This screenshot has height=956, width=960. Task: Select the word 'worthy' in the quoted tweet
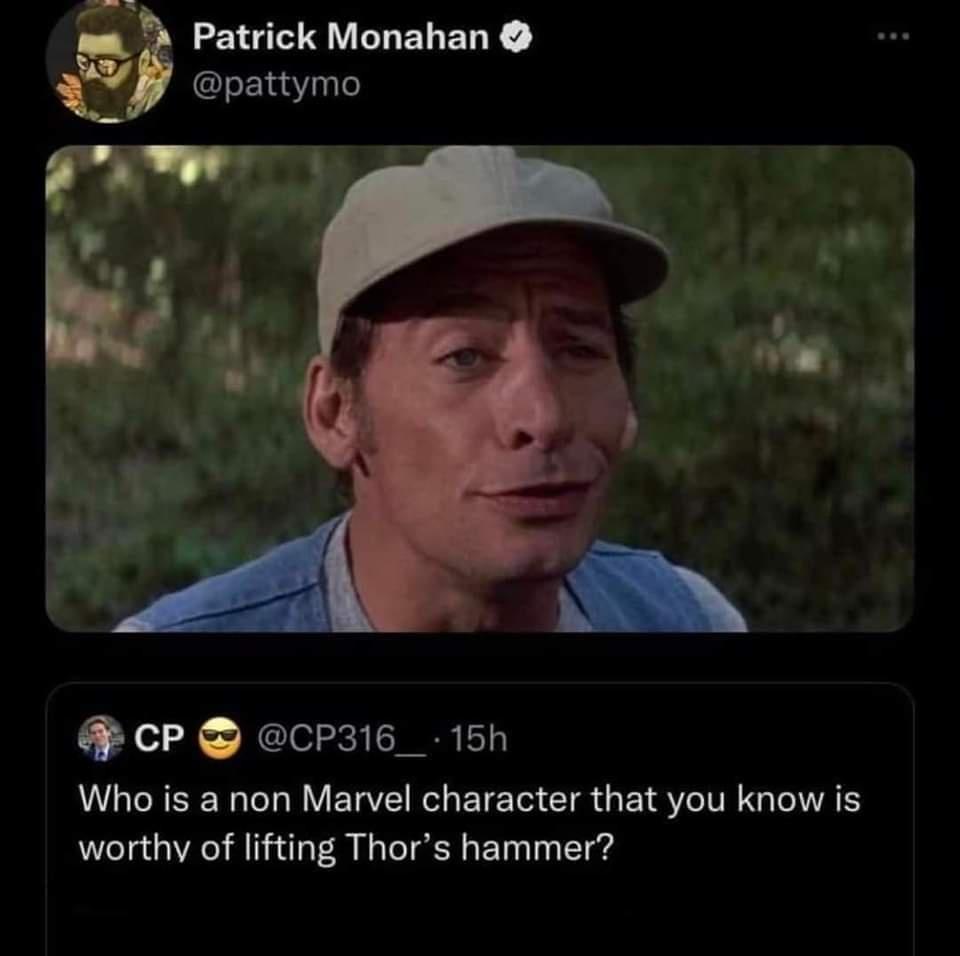121,847
